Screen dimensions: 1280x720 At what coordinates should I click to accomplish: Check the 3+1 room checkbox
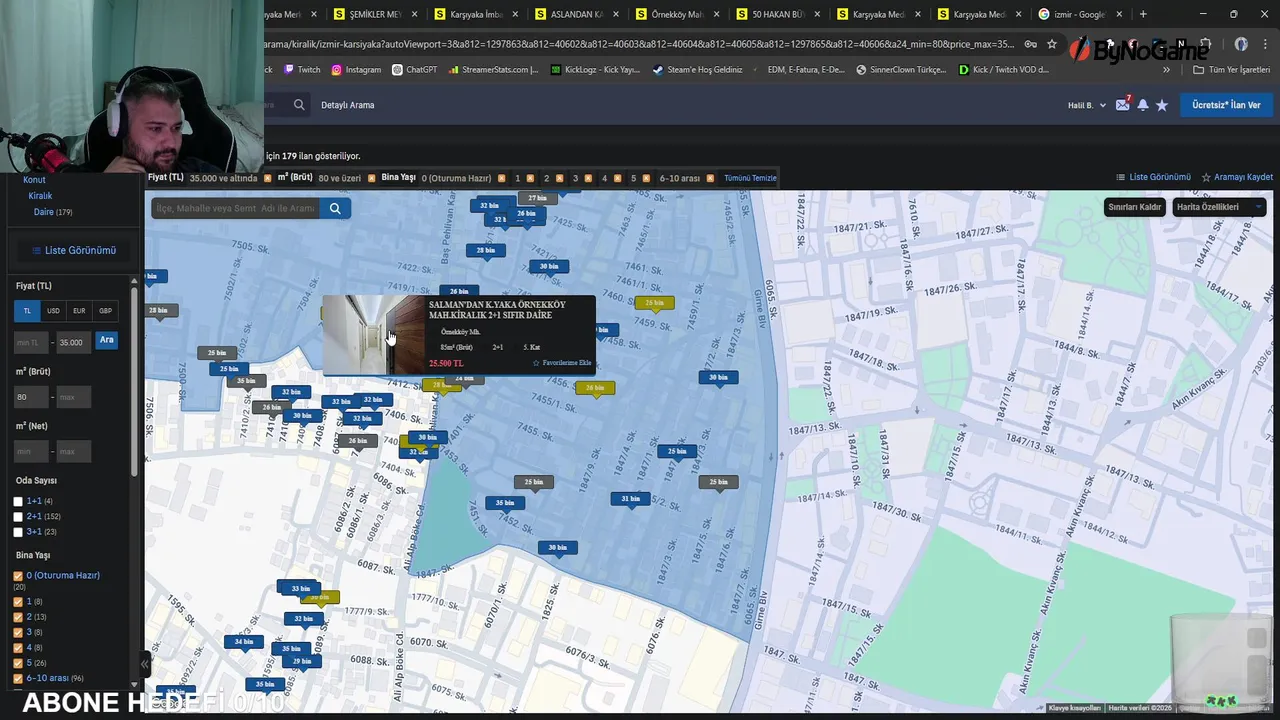(x=18, y=531)
